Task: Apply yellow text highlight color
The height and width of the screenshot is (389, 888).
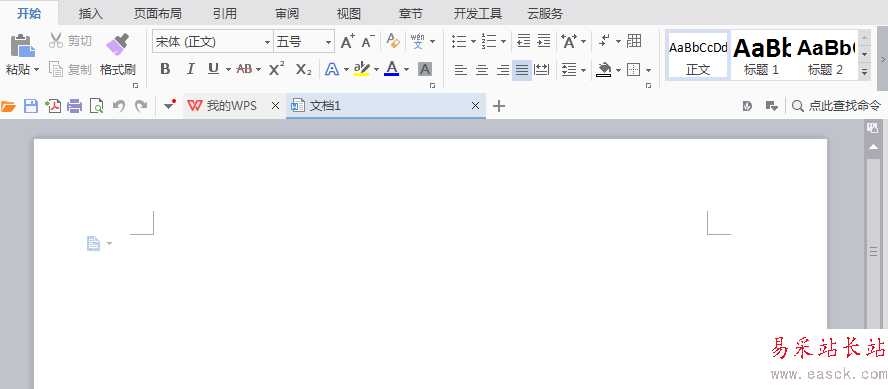Action: click(361, 70)
